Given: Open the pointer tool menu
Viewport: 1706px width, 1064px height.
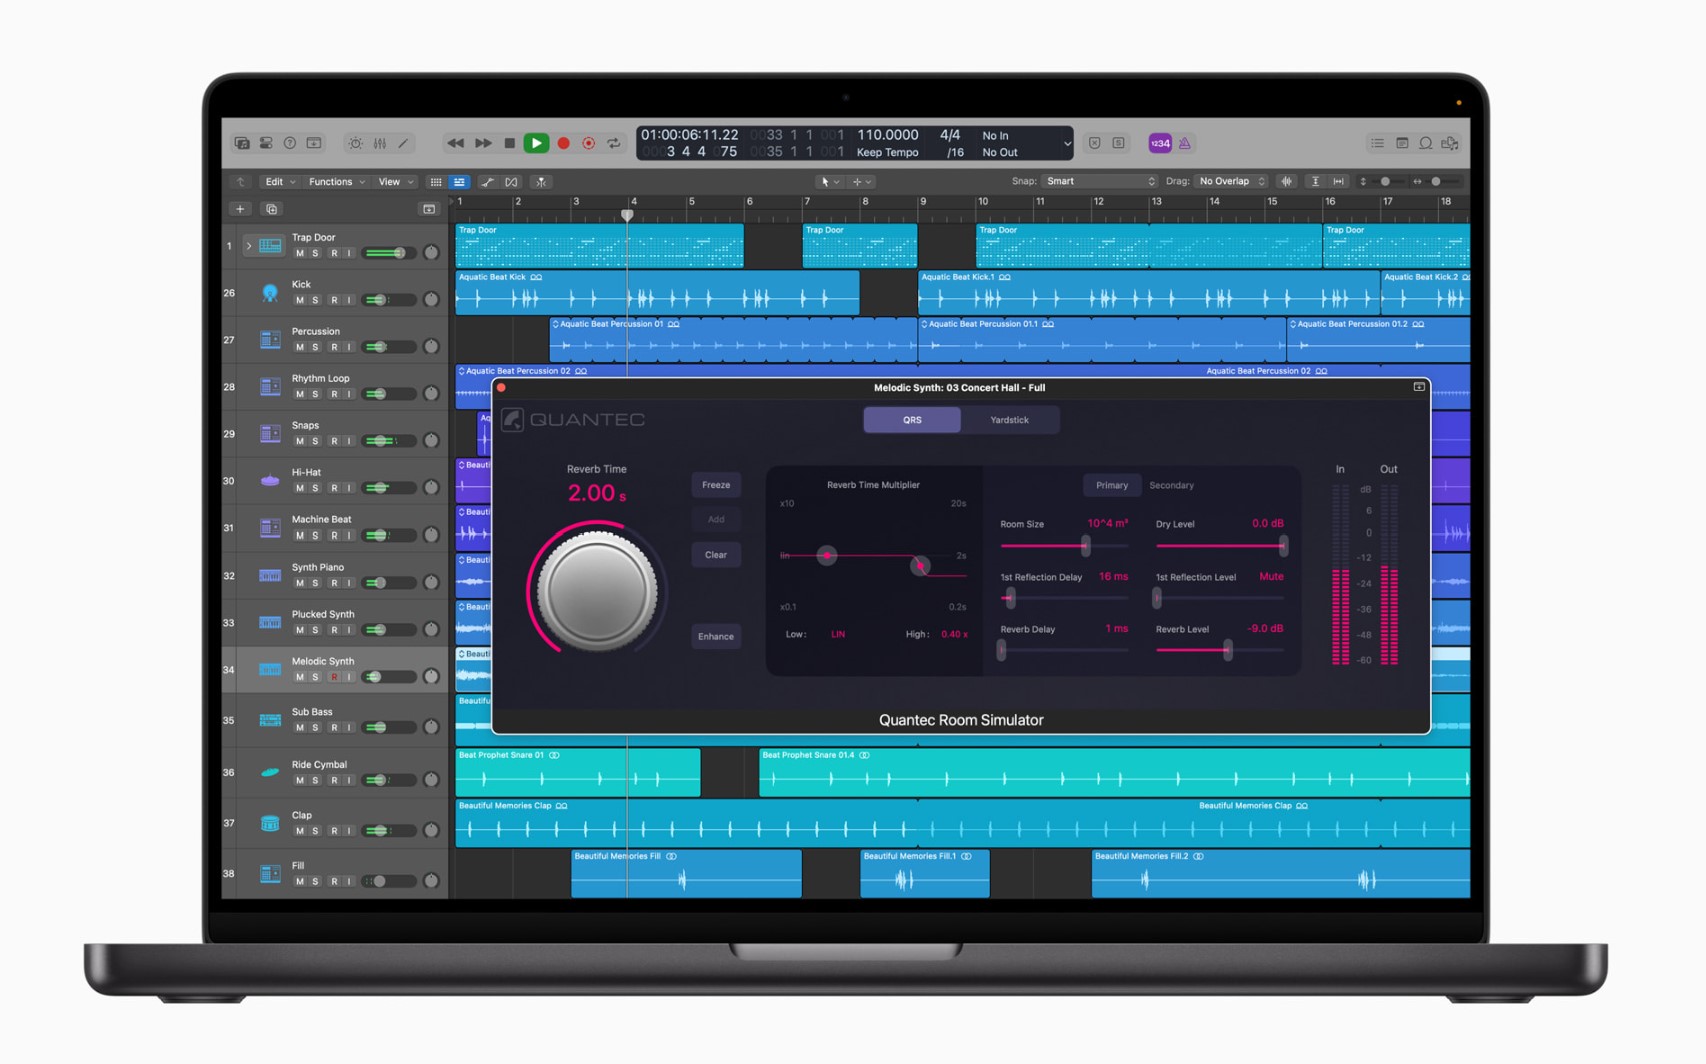Looking at the screenshot, I should (829, 182).
